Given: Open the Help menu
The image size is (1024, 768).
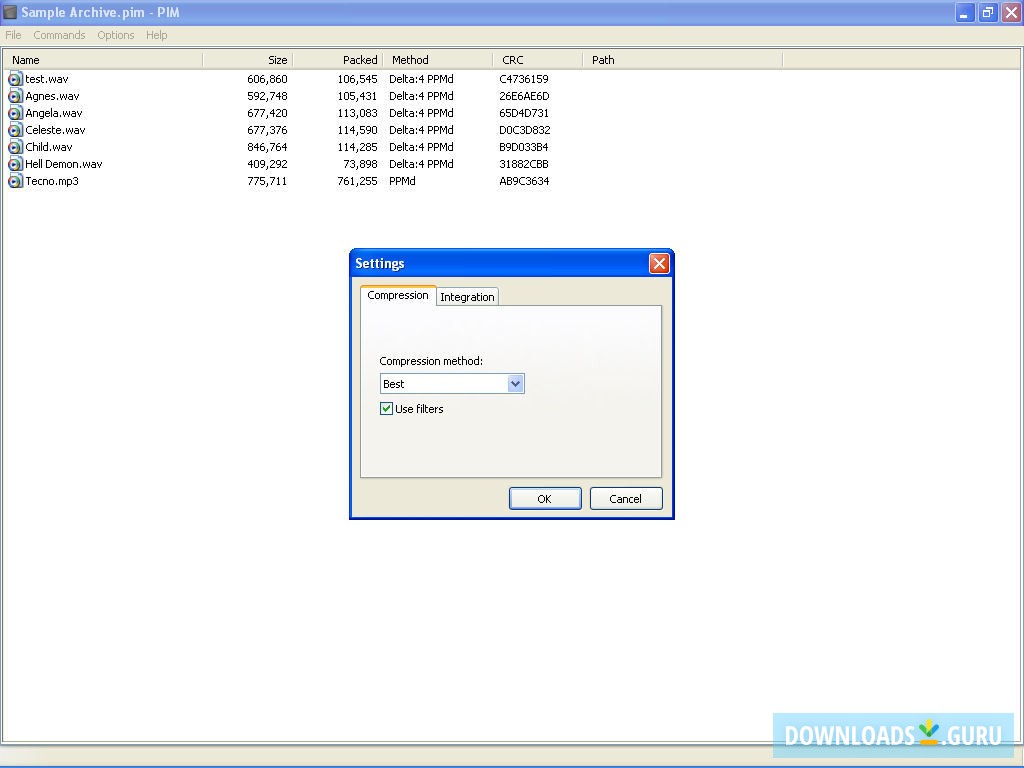Looking at the screenshot, I should [157, 35].
